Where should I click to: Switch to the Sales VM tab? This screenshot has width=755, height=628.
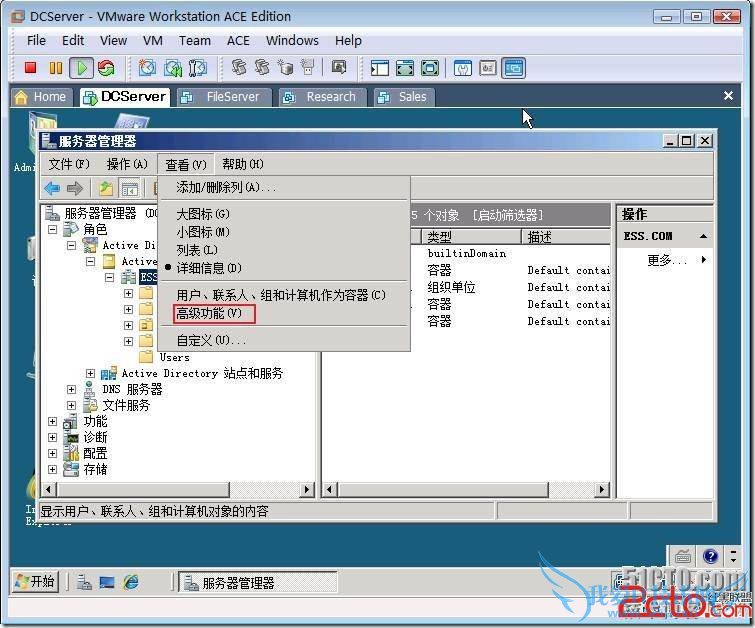tap(404, 97)
